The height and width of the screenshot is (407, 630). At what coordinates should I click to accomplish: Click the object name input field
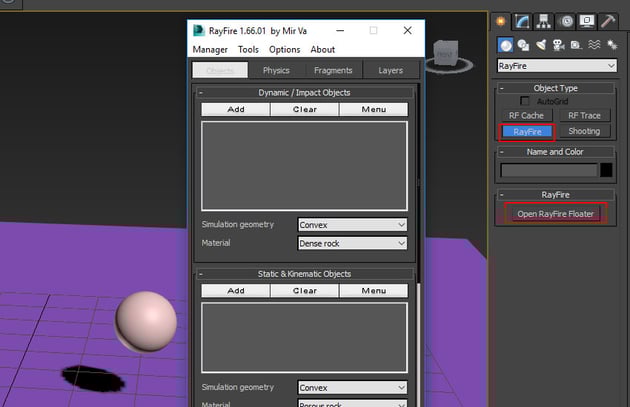point(549,170)
